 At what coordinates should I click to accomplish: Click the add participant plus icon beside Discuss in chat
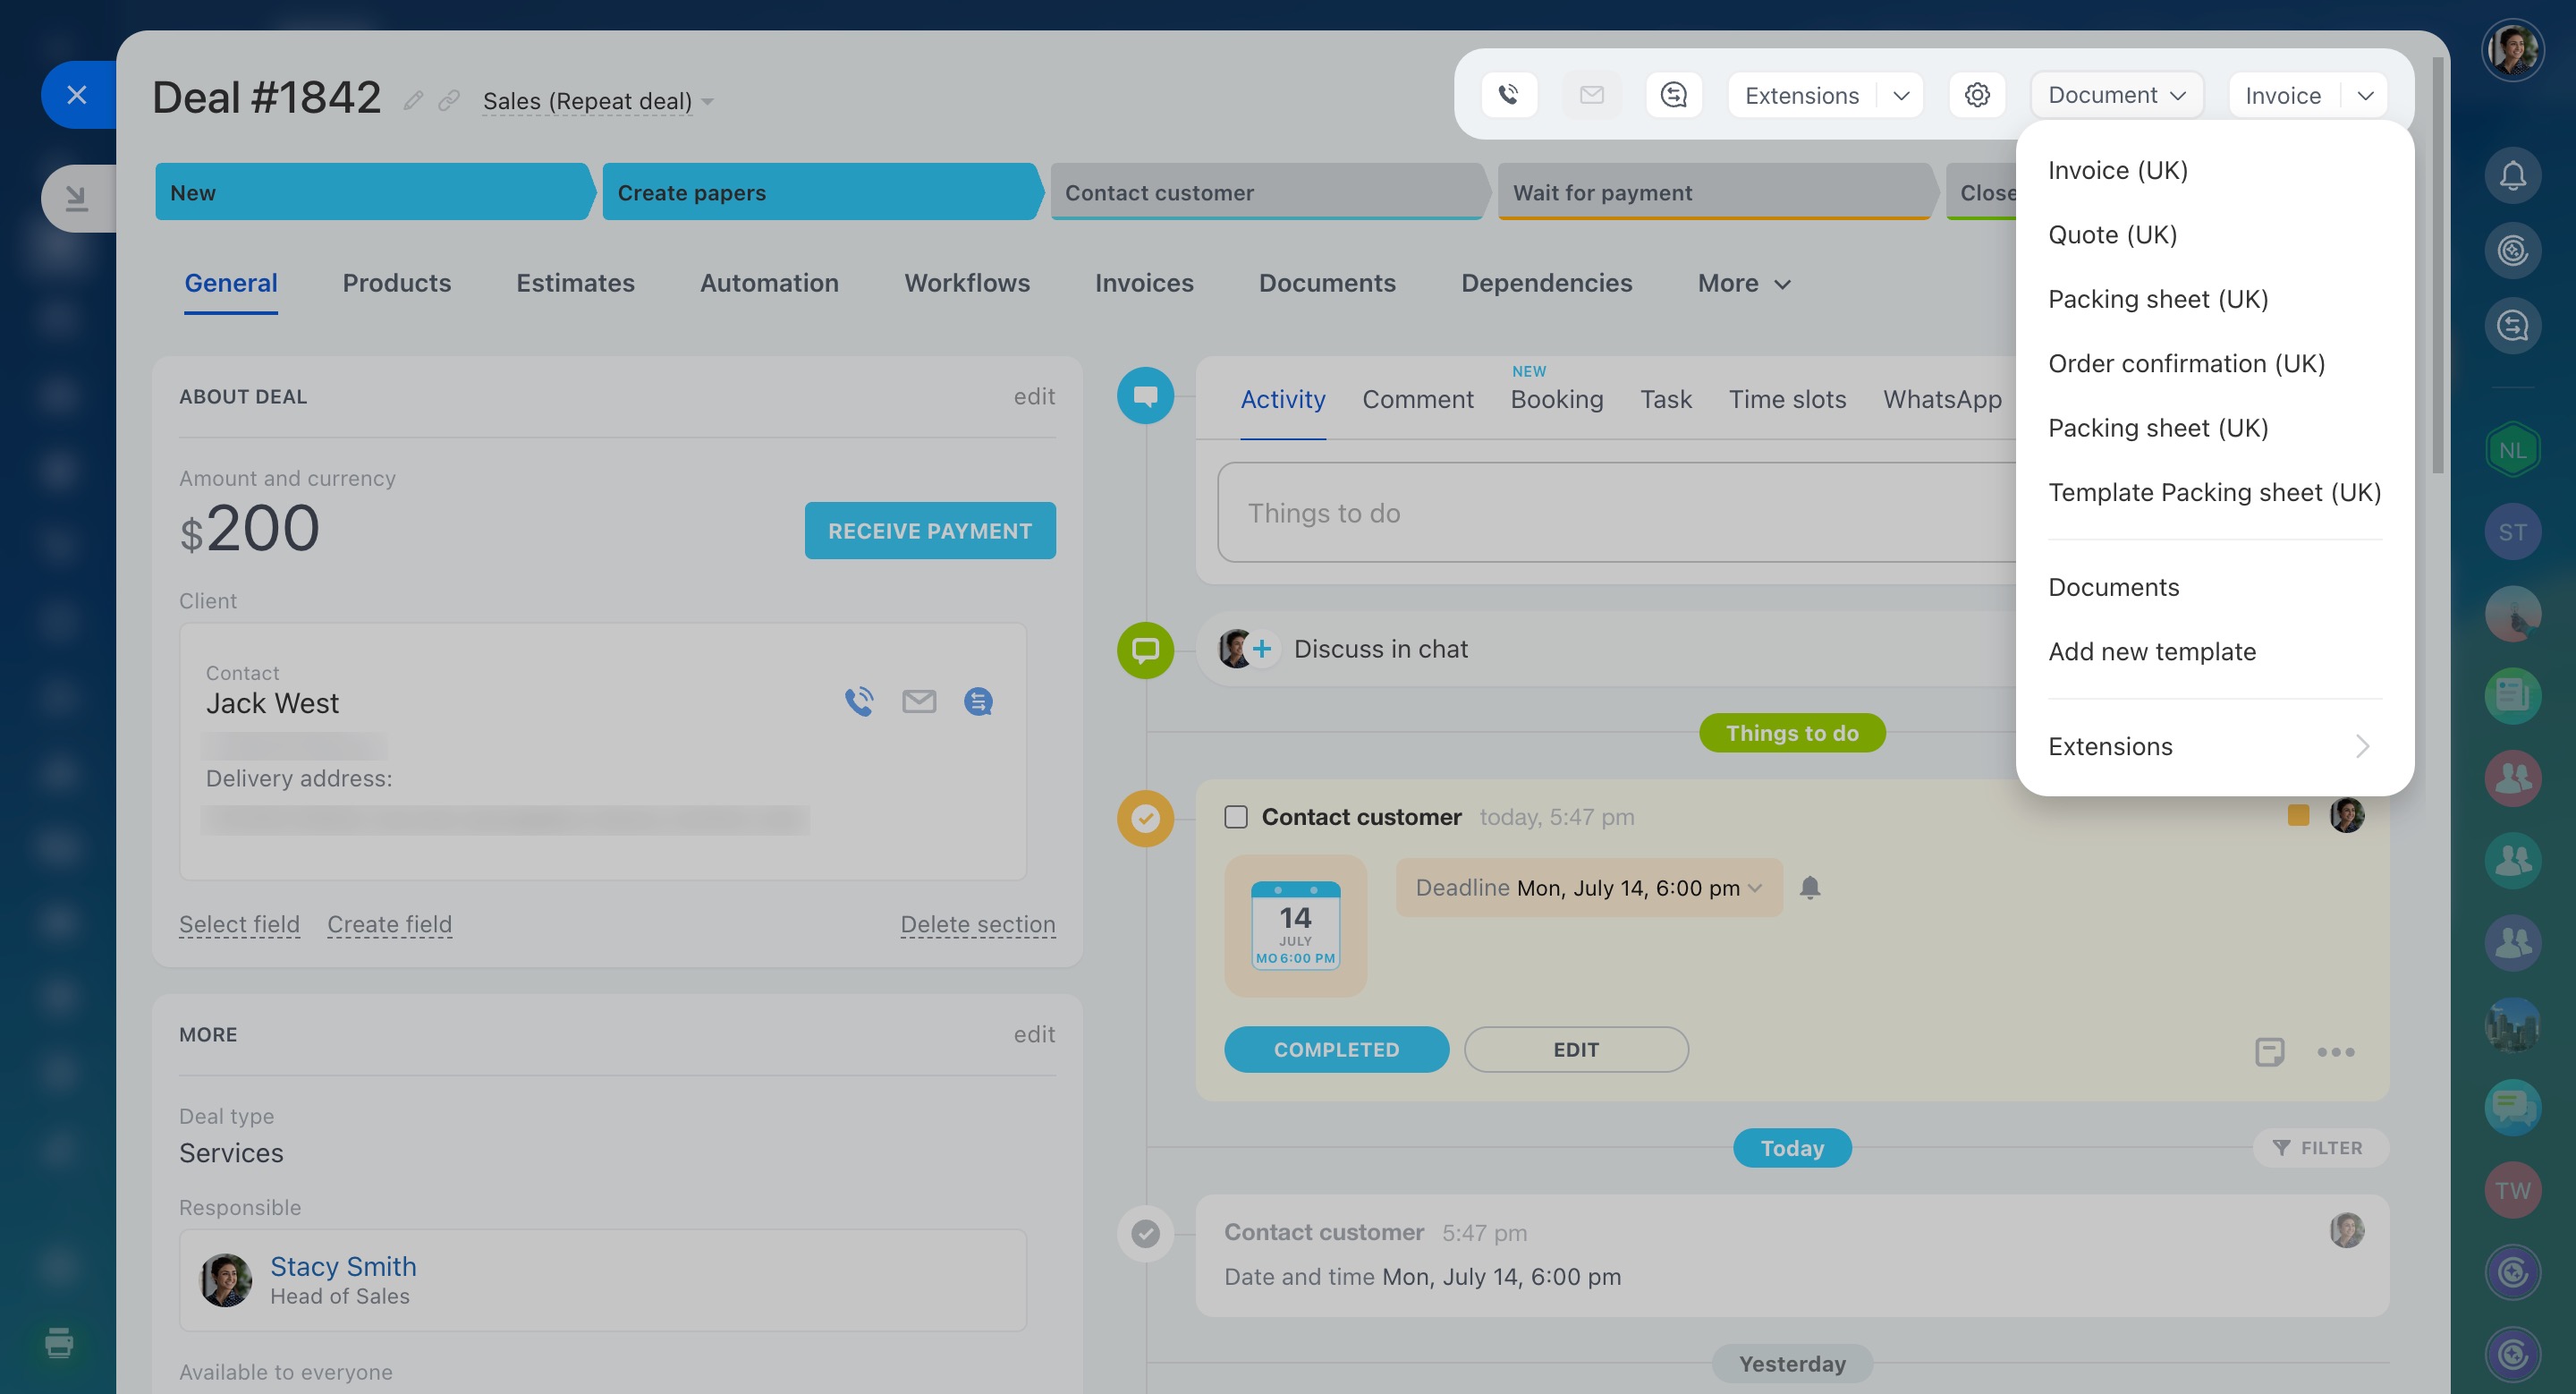1262,649
